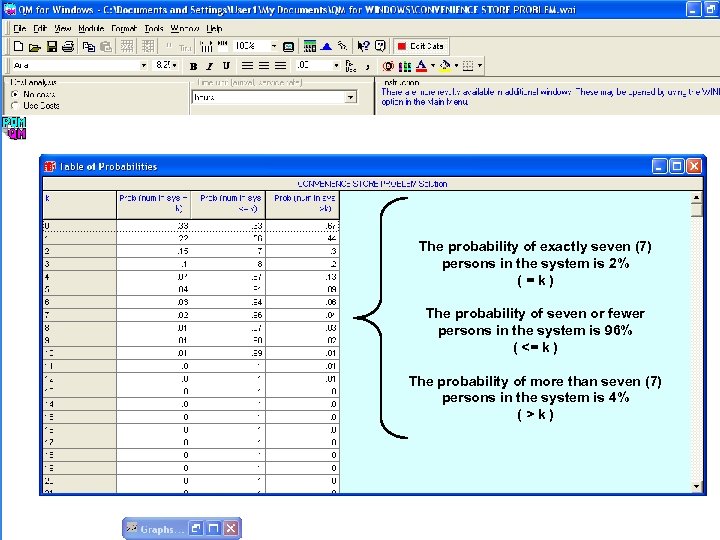This screenshot has width=720, height=540.
Task: Toggle Italic formatting
Action: pyautogui.click(x=209, y=66)
